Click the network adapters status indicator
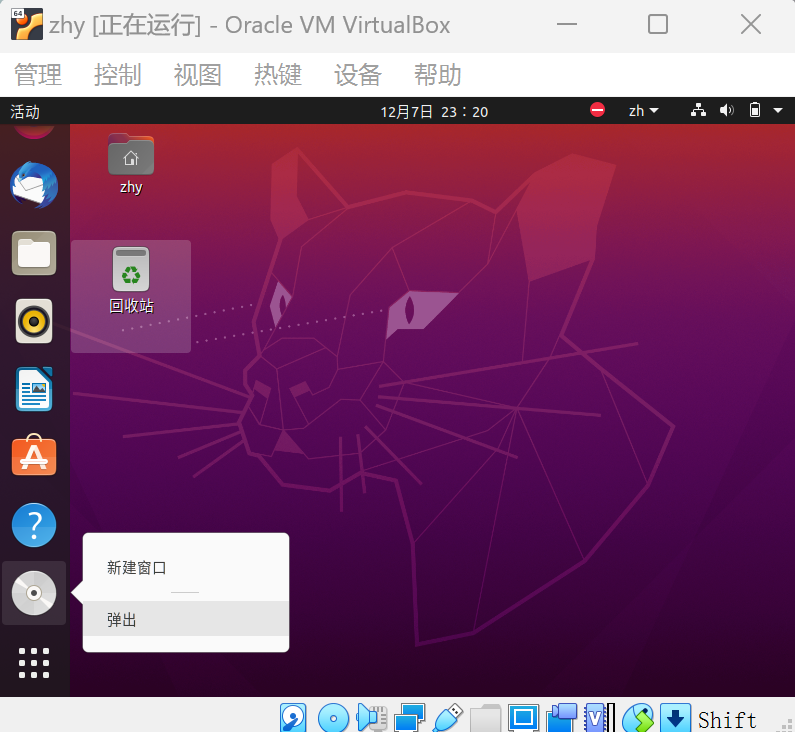 (x=410, y=718)
